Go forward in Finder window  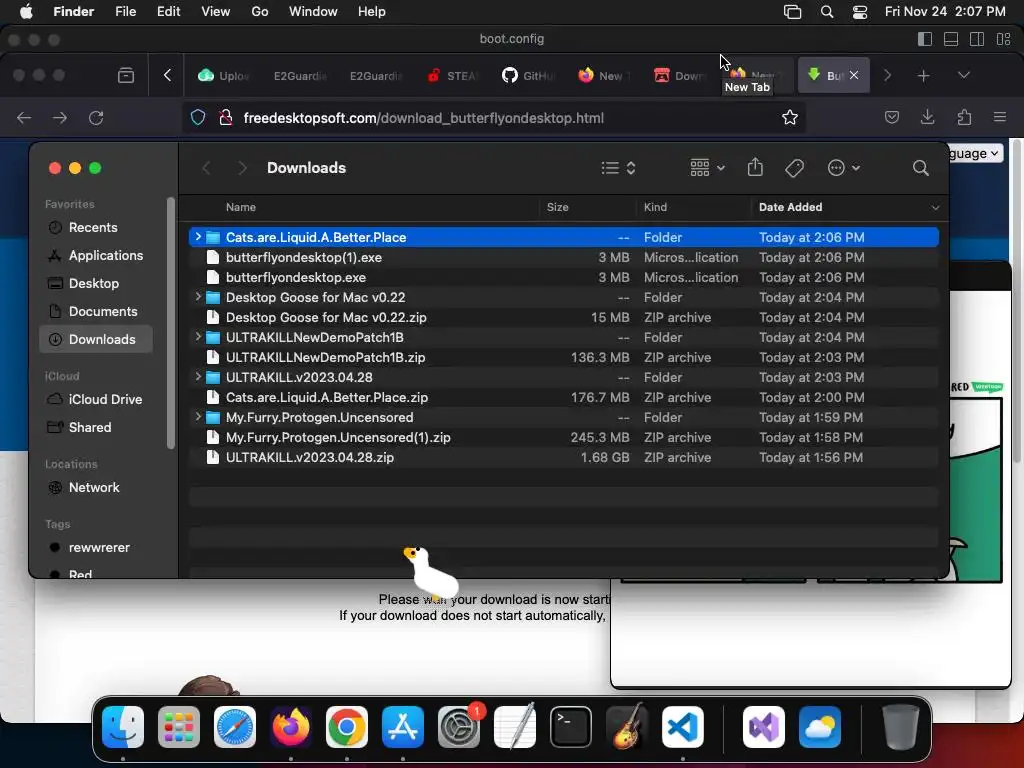pos(242,168)
